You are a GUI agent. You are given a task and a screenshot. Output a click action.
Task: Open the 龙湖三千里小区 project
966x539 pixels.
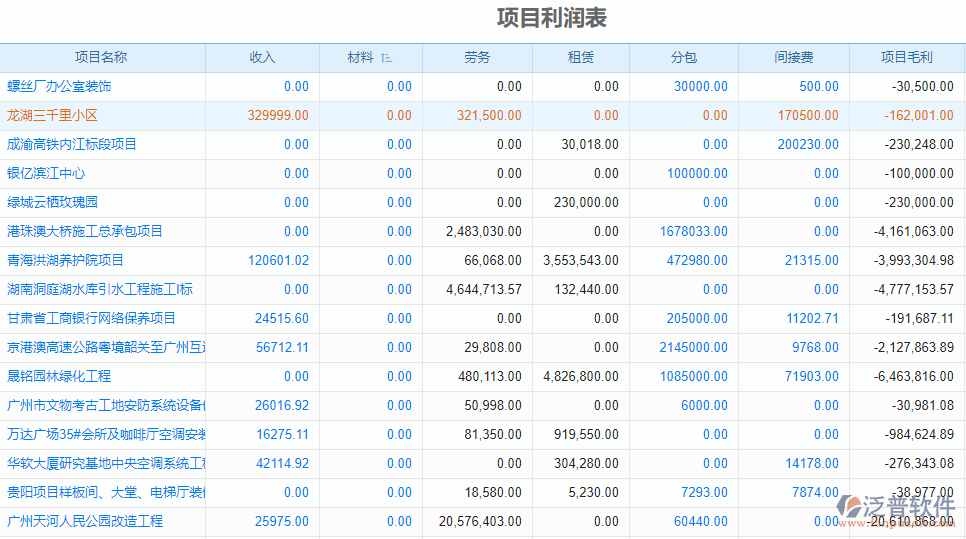click(x=52, y=116)
